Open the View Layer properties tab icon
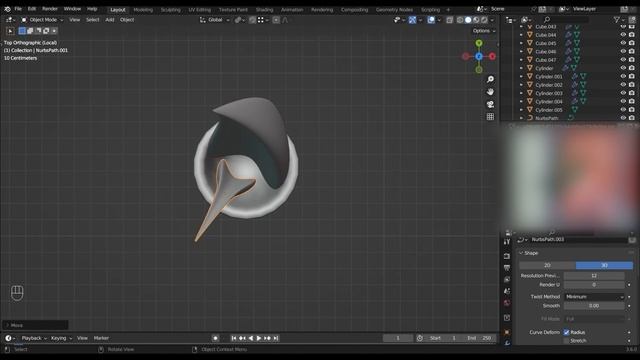The width and height of the screenshot is (640, 360). [x=507, y=280]
